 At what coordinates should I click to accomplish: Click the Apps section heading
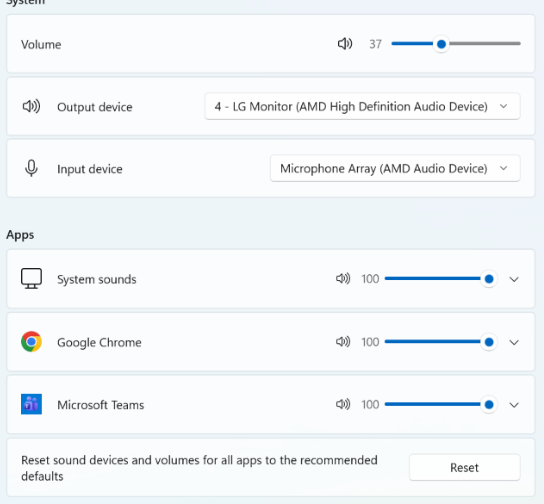pyautogui.click(x=20, y=235)
